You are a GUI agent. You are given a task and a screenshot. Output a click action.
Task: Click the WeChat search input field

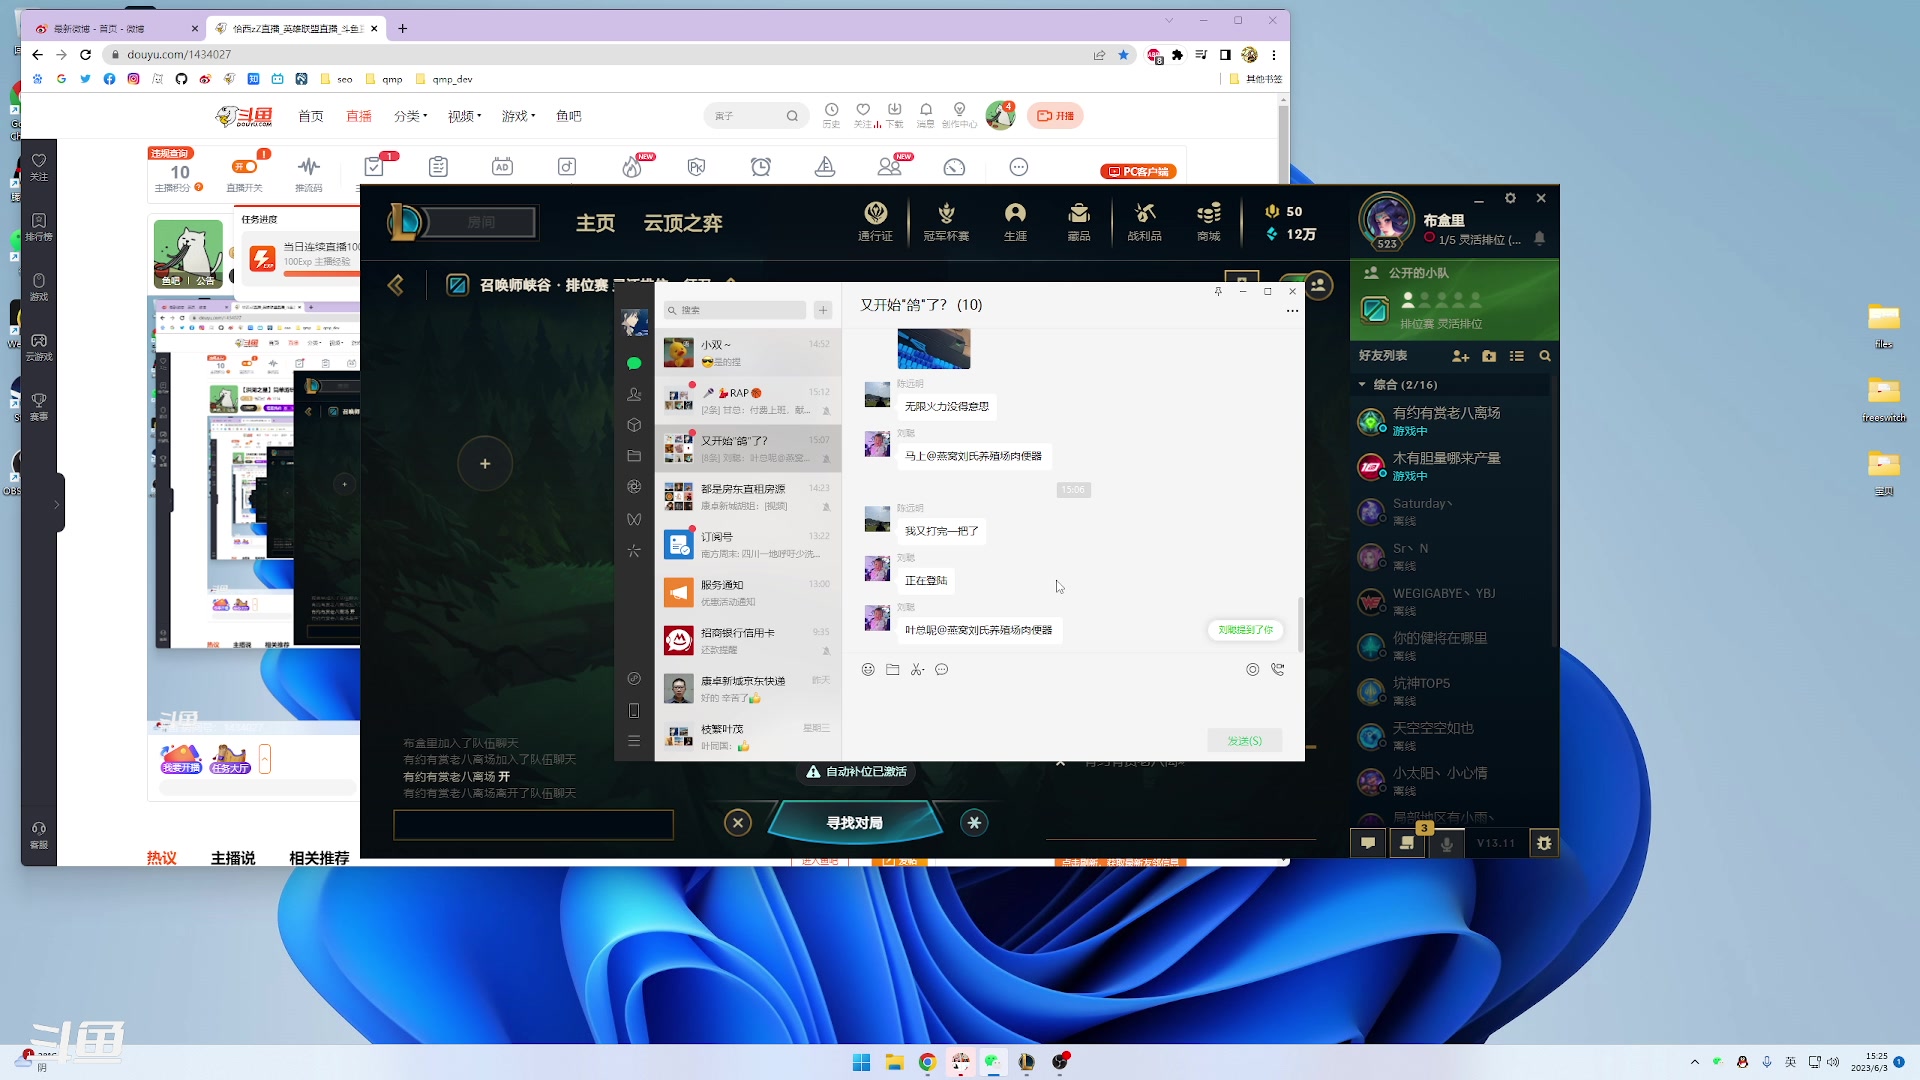(736, 310)
